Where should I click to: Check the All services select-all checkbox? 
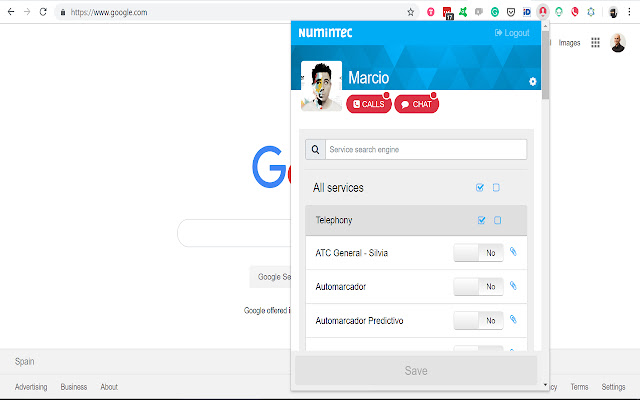pyautogui.click(x=480, y=187)
